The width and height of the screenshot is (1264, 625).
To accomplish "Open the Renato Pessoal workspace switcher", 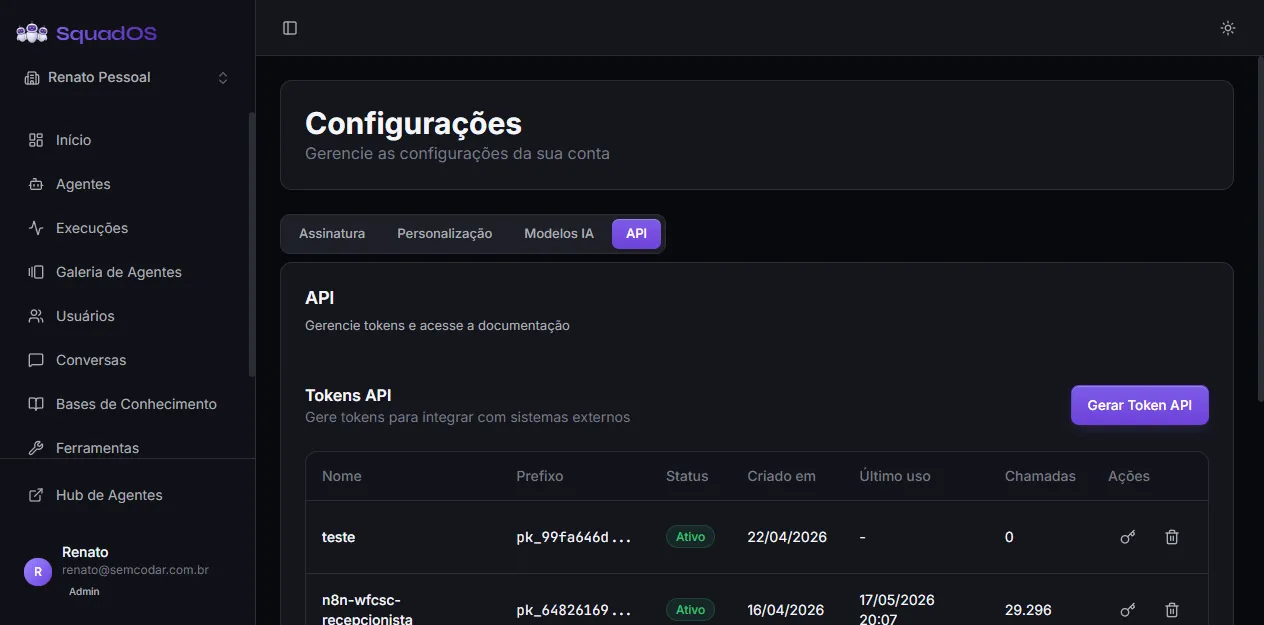I will [127, 77].
